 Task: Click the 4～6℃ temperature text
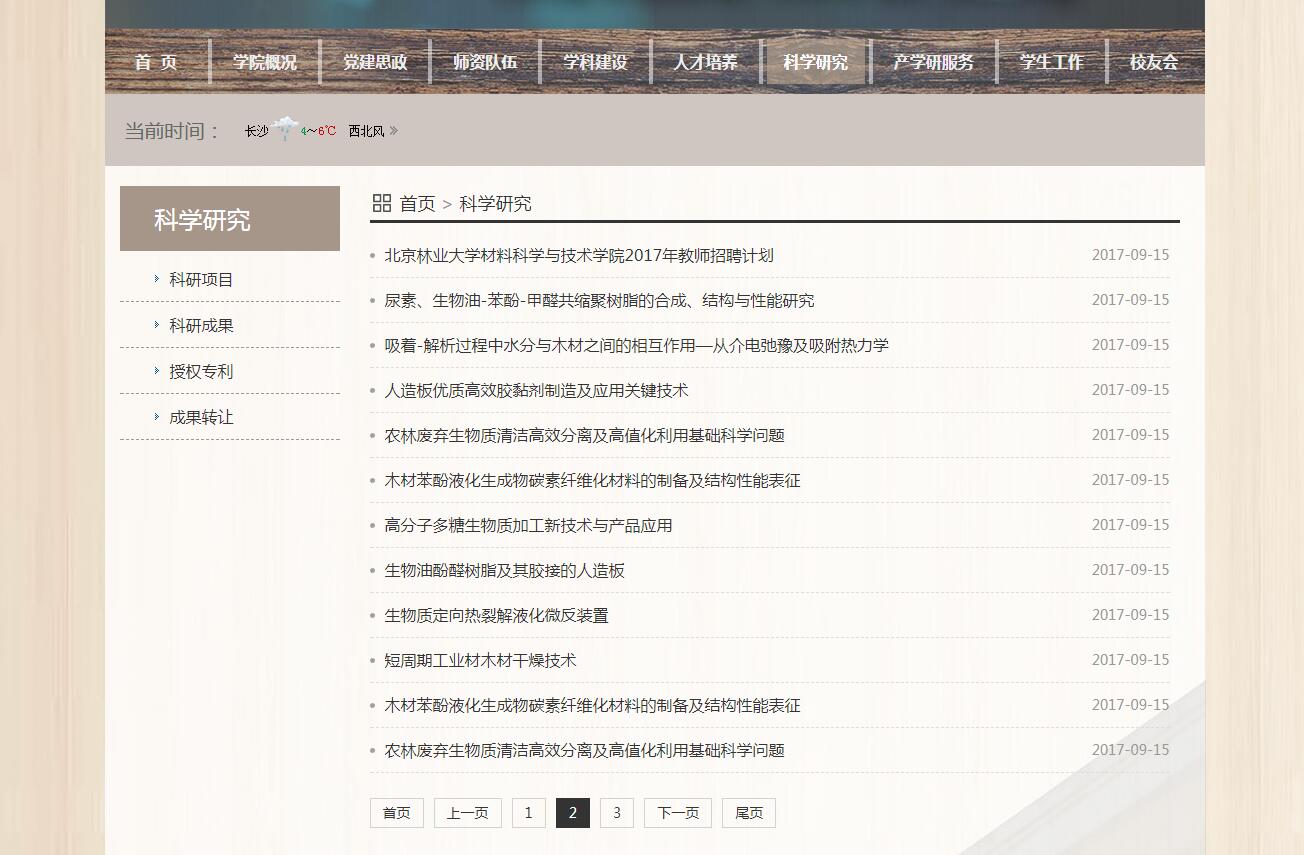(319, 131)
